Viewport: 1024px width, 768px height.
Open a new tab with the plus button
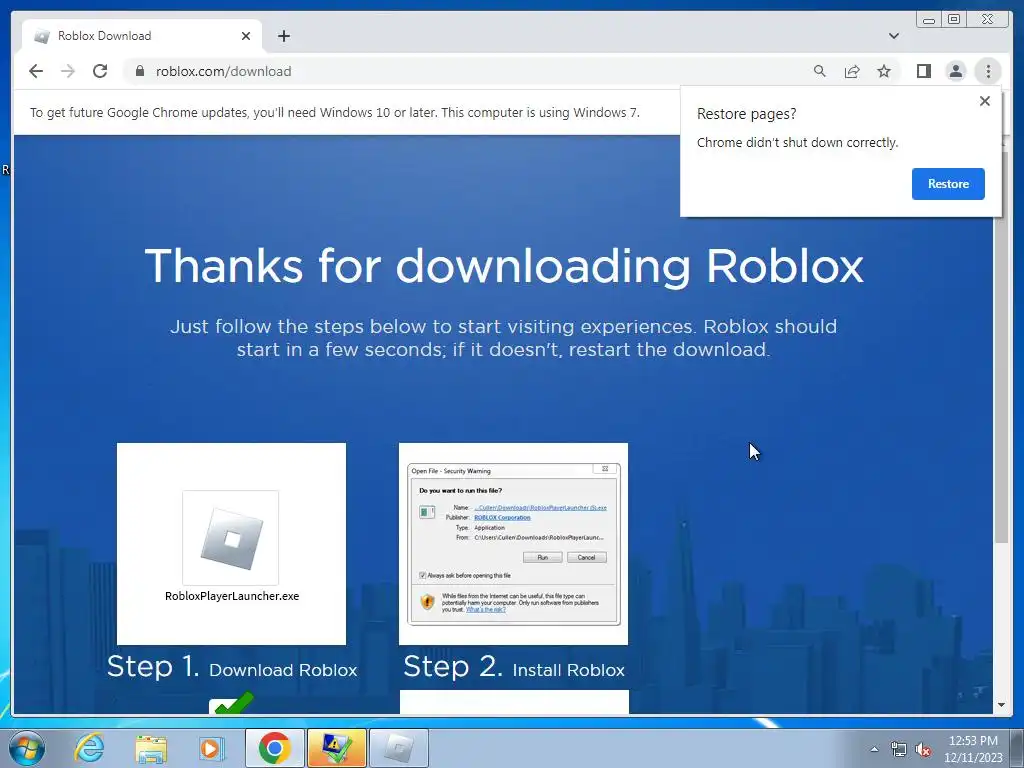point(283,36)
